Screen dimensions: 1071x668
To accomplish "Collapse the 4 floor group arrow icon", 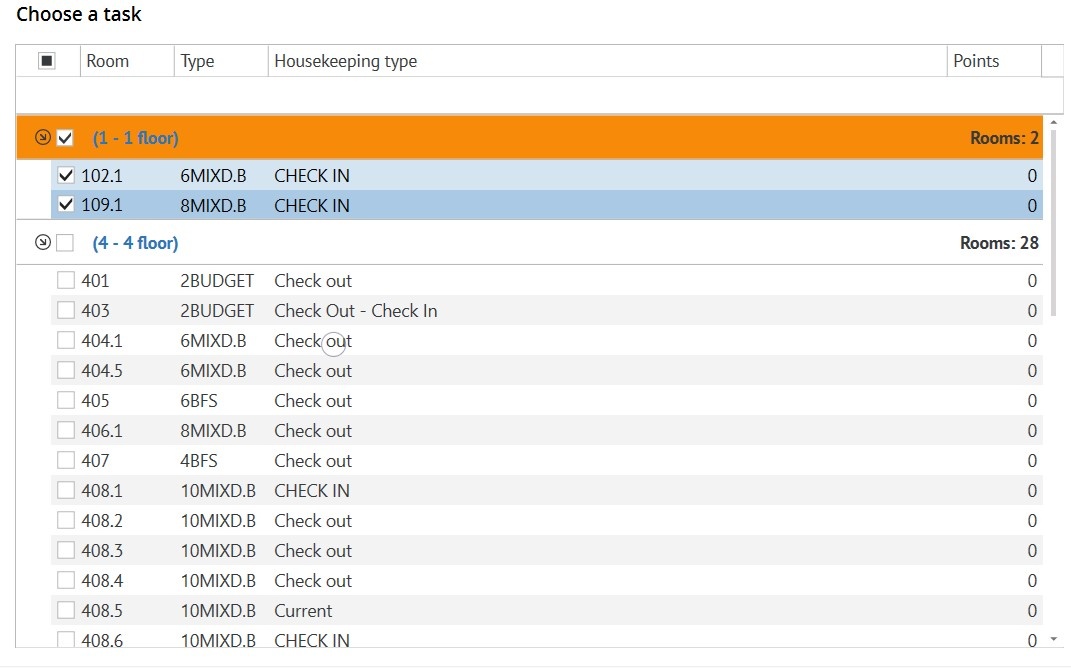I will click(42, 242).
